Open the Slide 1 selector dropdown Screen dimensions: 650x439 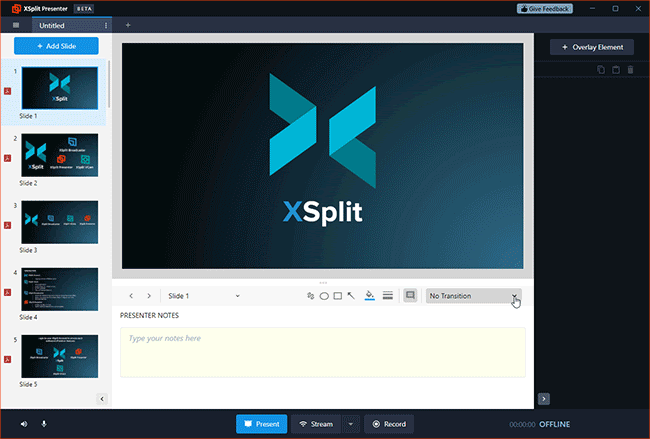tap(203, 296)
